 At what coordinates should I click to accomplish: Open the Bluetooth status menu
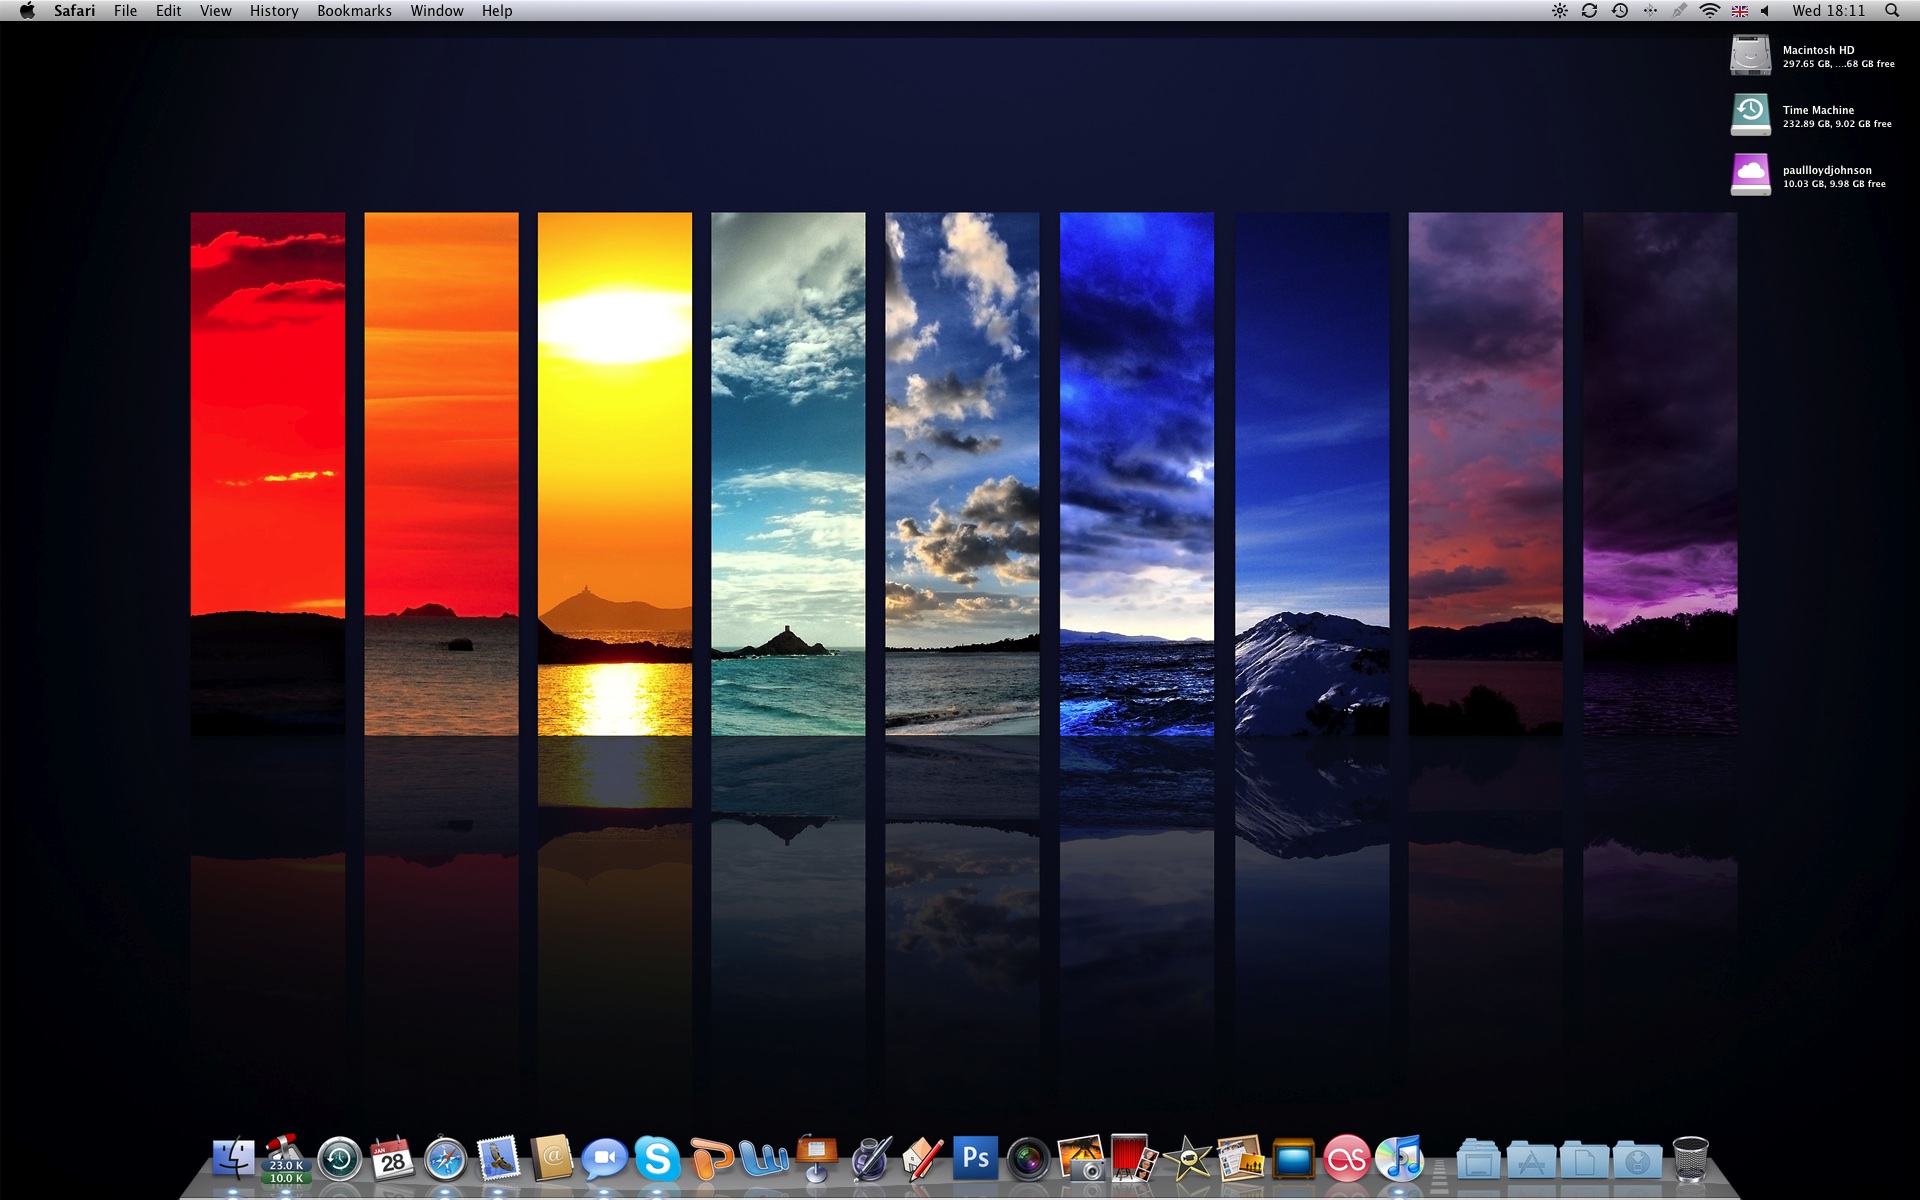[x=1650, y=11]
